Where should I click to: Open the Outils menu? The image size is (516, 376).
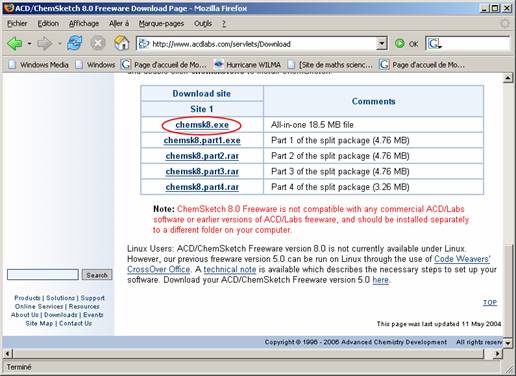[x=203, y=24]
